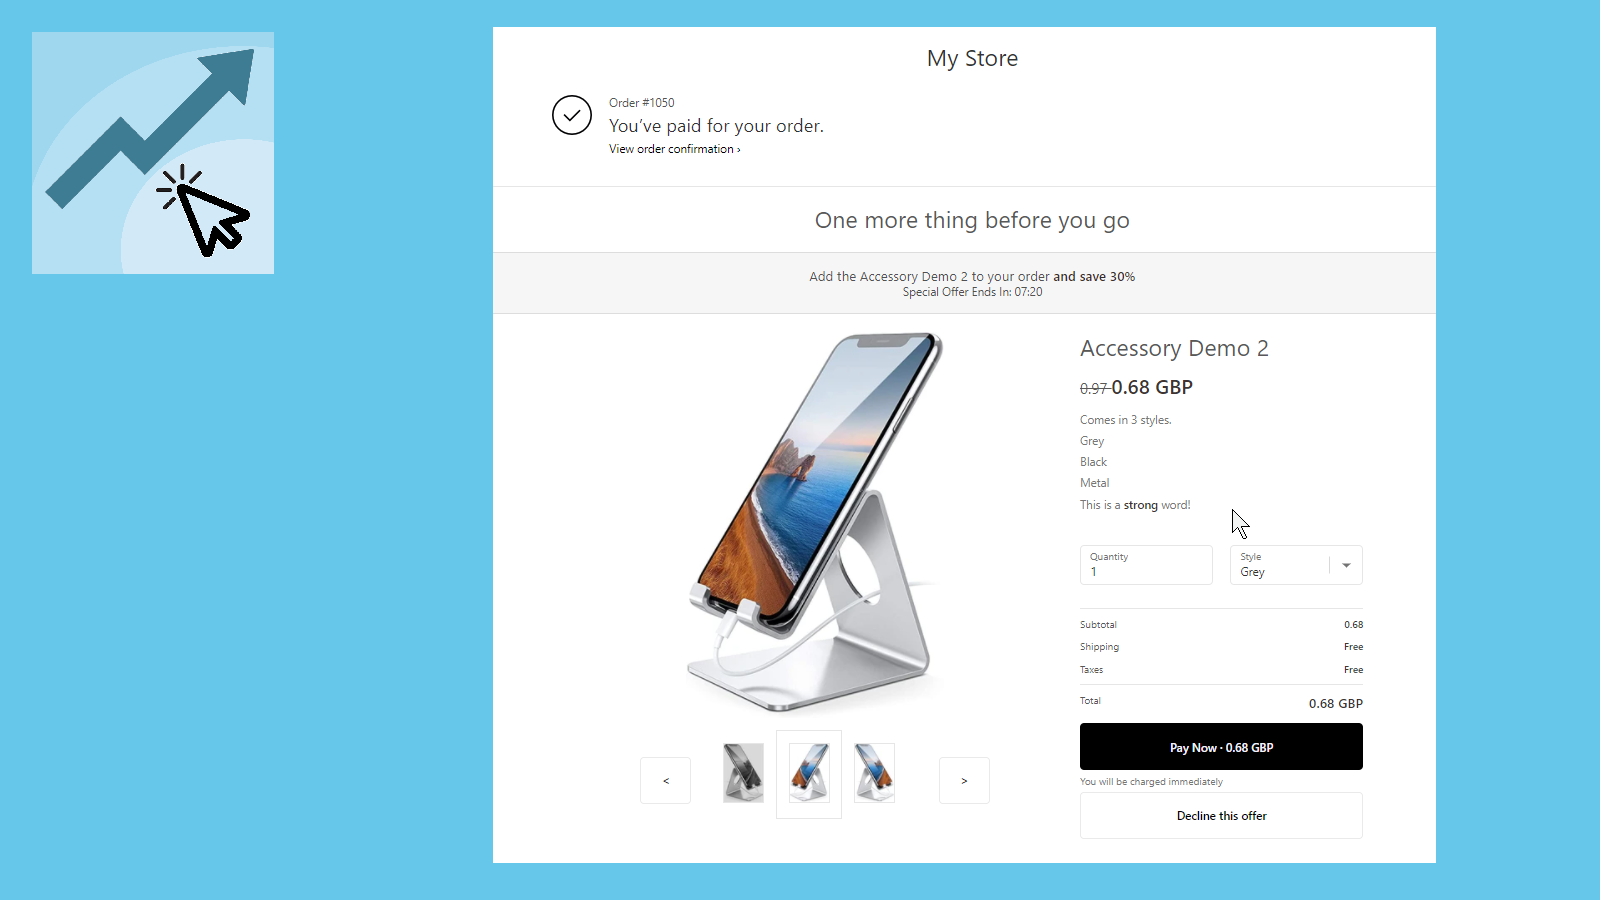Select the middle phone stand thumbnail
The image size is (1600, 900).
pyautogui.click(x=809, y=773)
